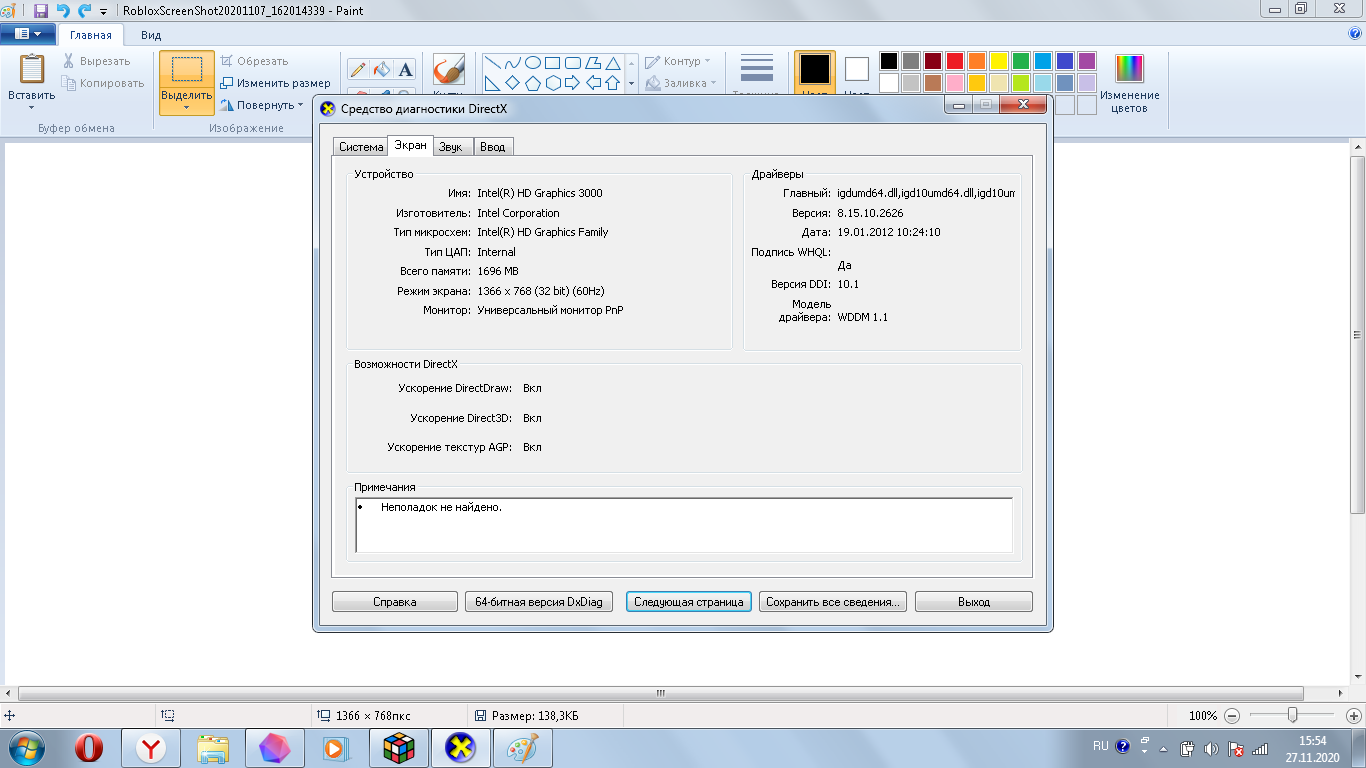Screen dimensions: 1366x768
Task: Show hidden tray icons arrow
Action: (1162, 748)
